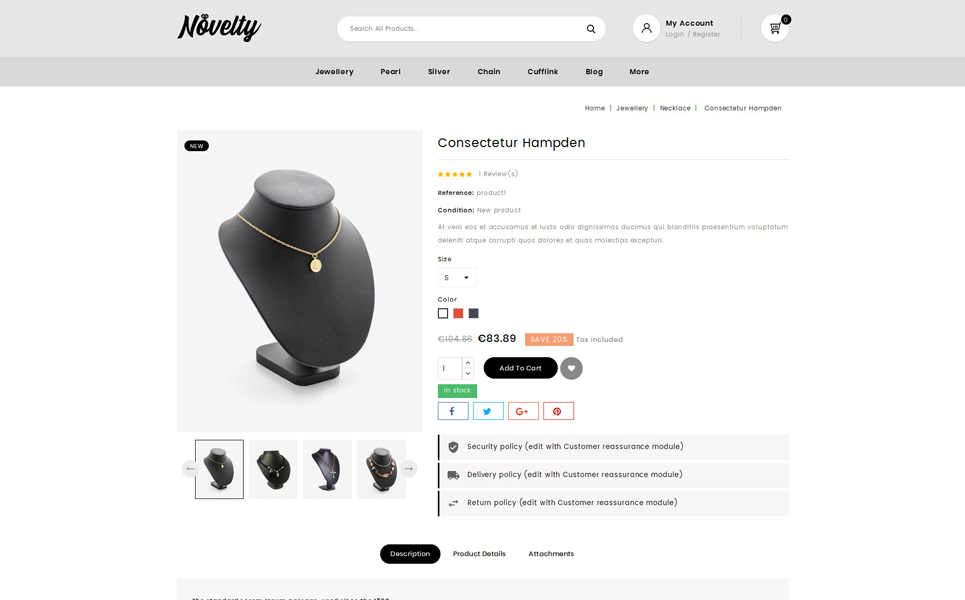Show next thumbnails with right arrow

pyautogui.click(x=409, y=469)
